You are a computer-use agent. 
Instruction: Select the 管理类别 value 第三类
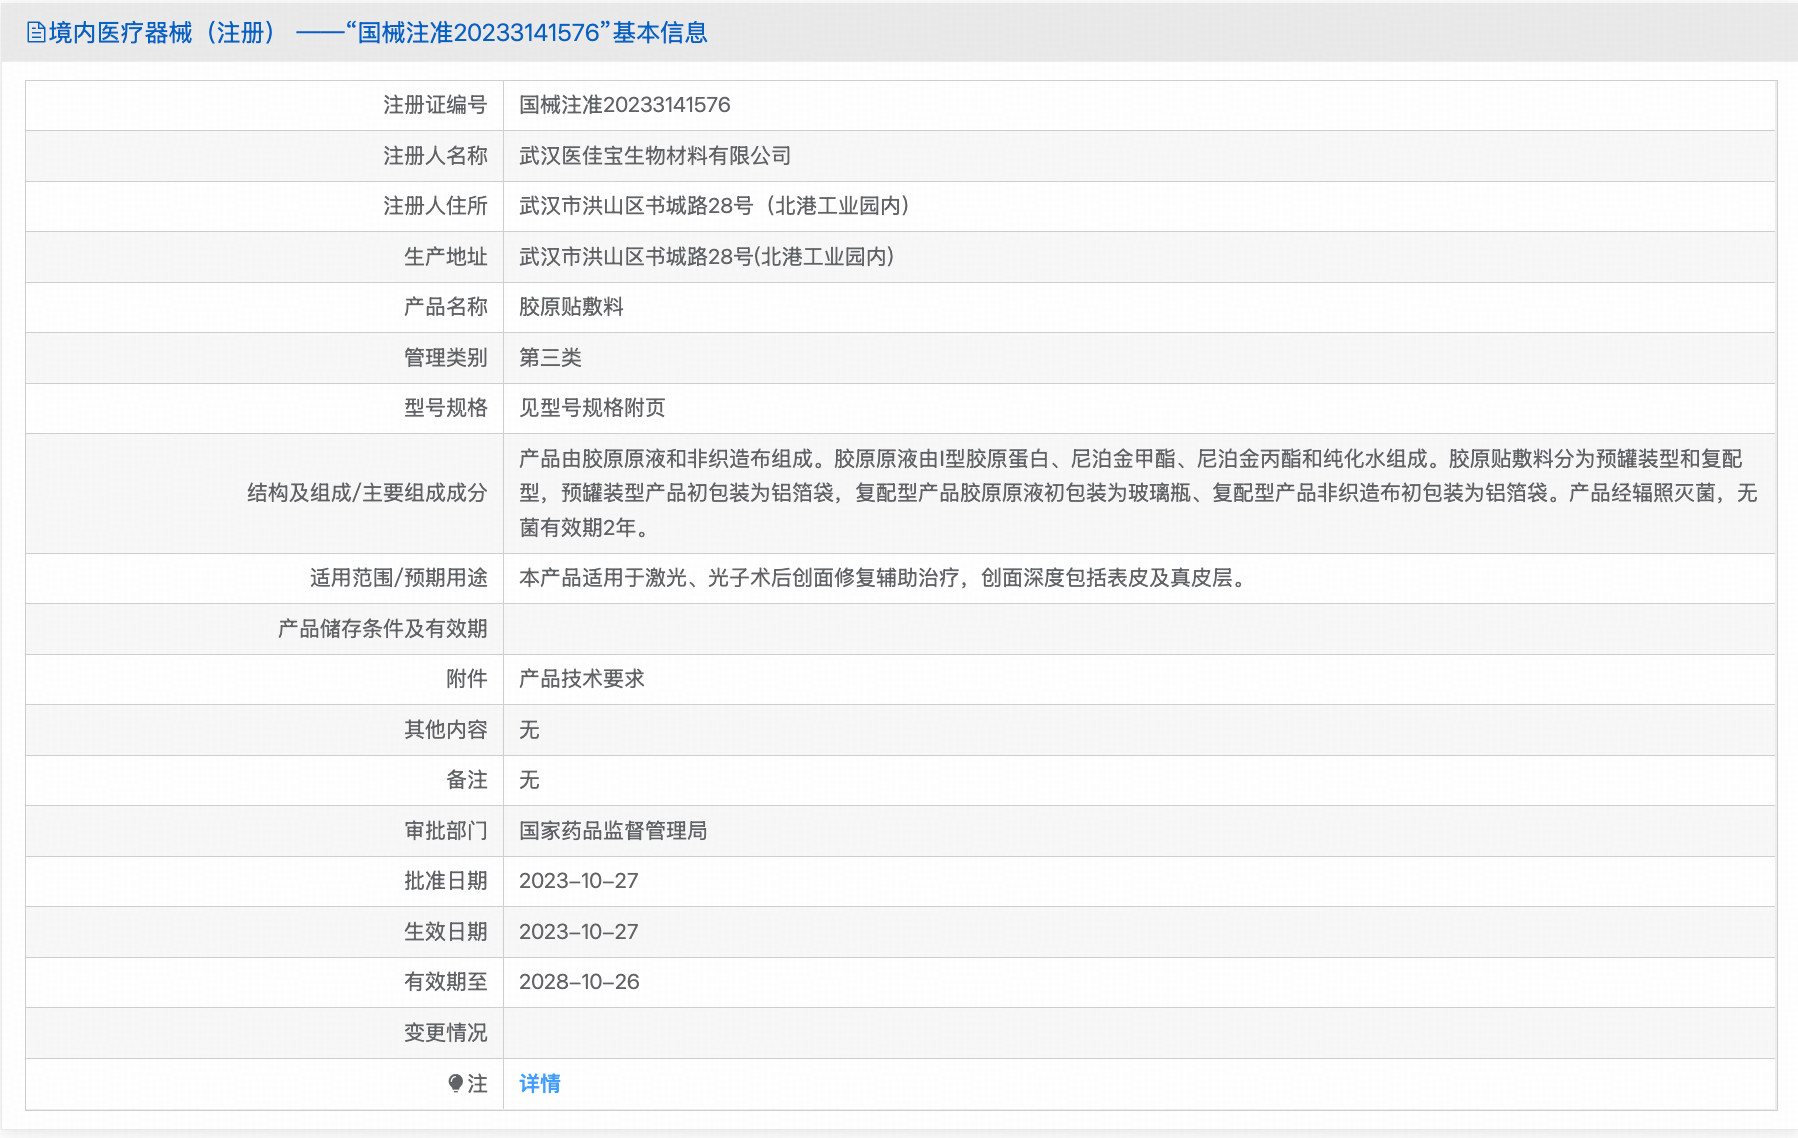(552, 357)
